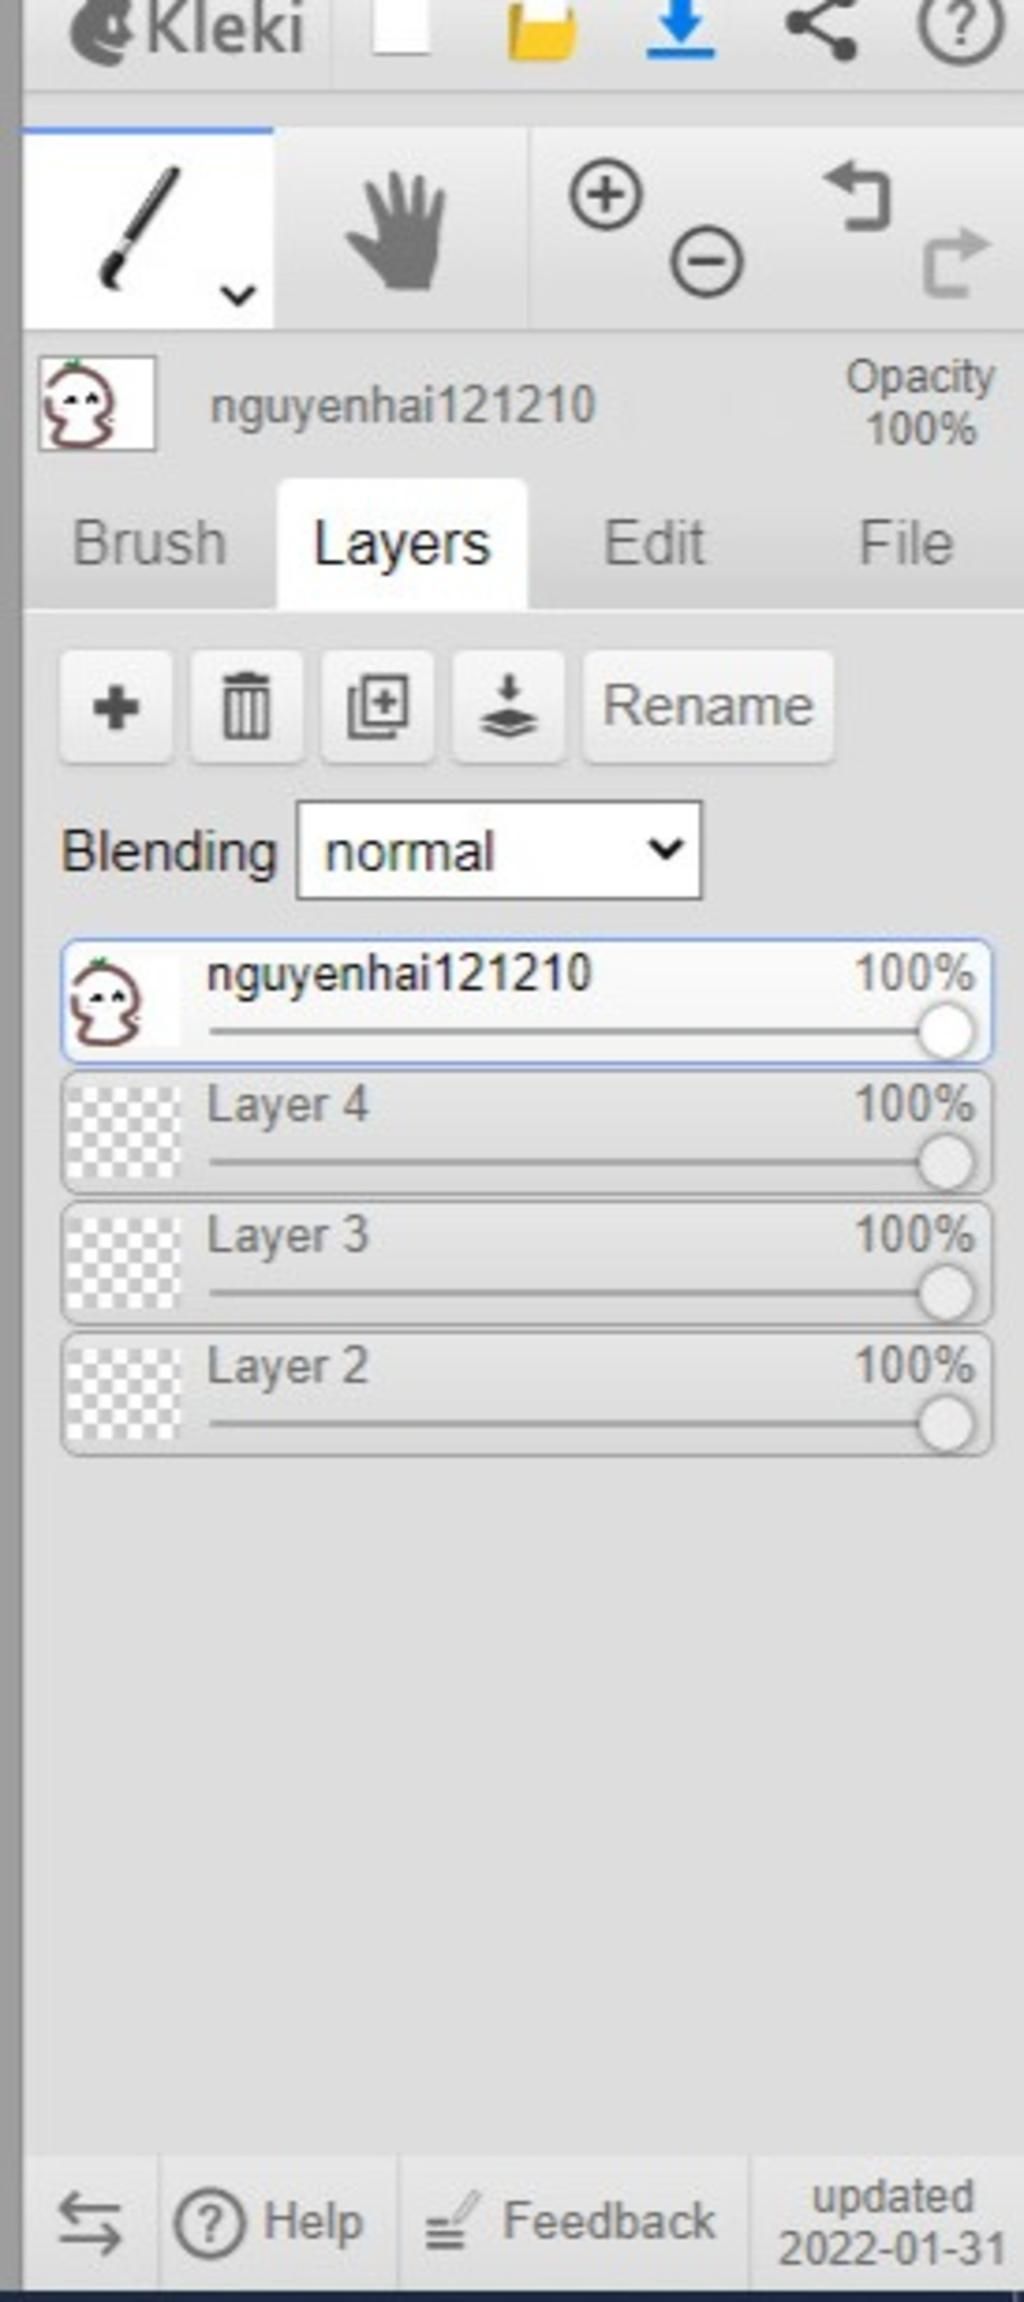This screenshot has width=1024, height=2302.
Task: Activate the hand pan tool
Action: point(397,231)
